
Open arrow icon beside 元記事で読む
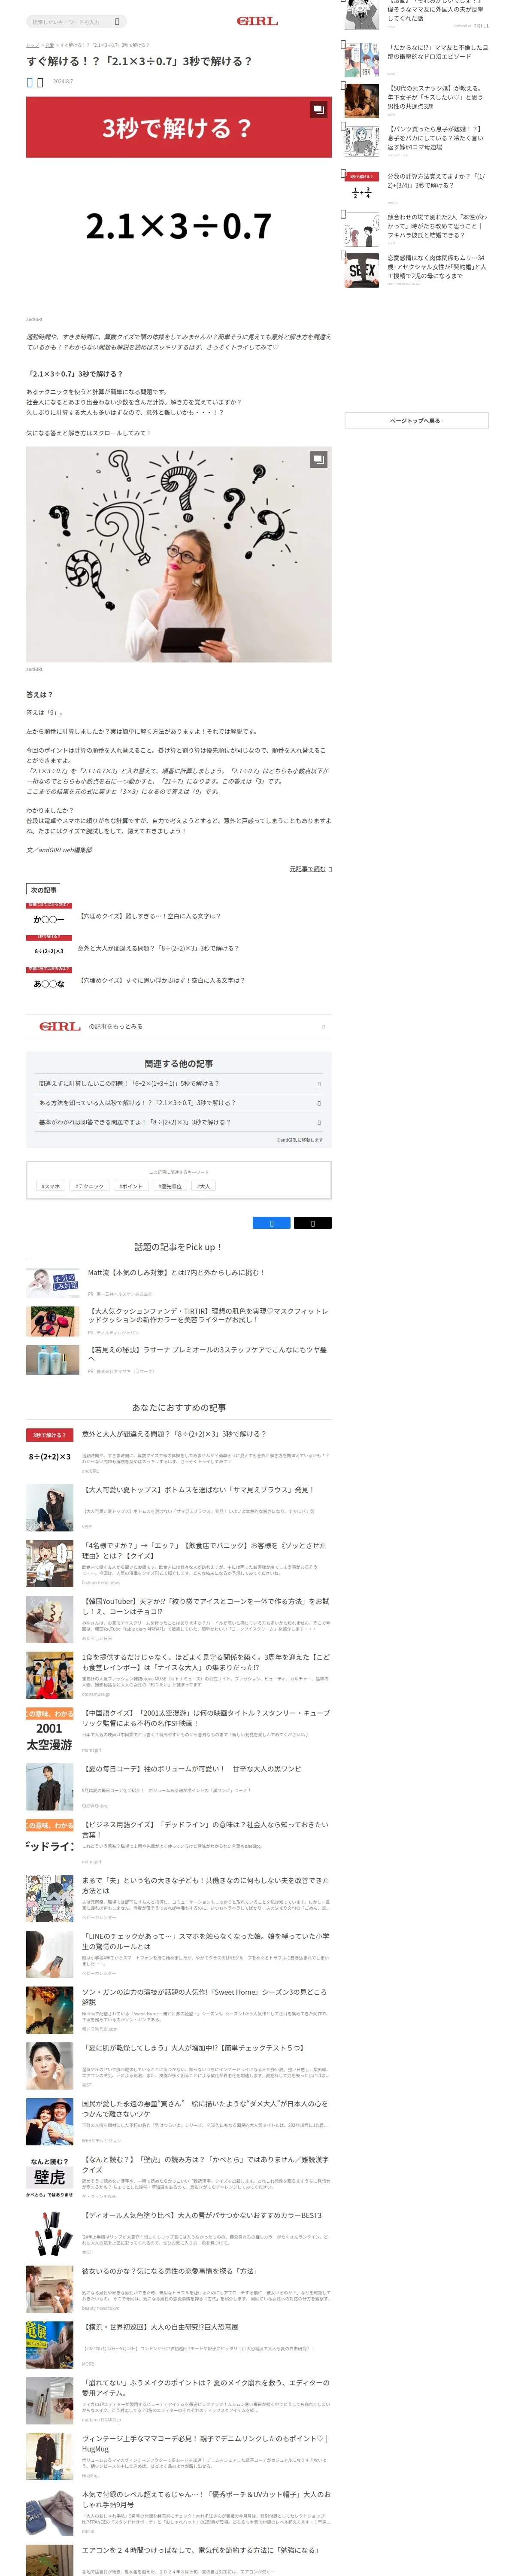point(330,869)
